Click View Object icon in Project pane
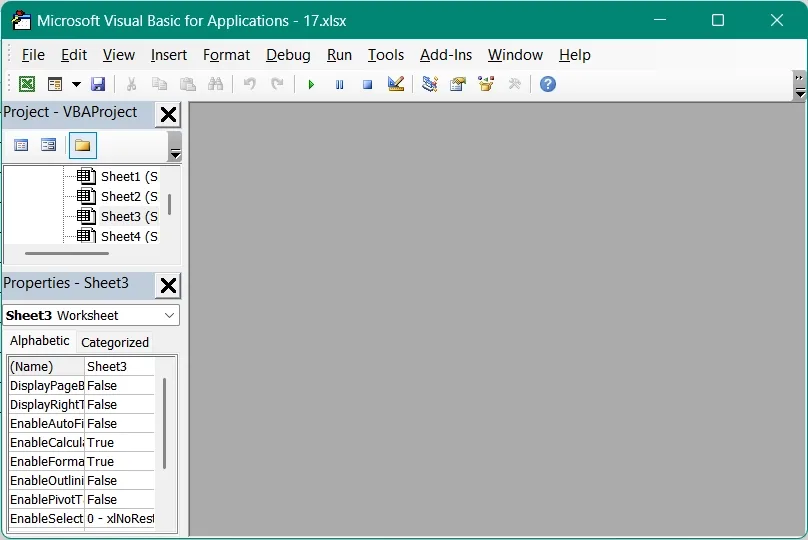Image resolution: width=808 pixels, height=540 pixels. 48,145
